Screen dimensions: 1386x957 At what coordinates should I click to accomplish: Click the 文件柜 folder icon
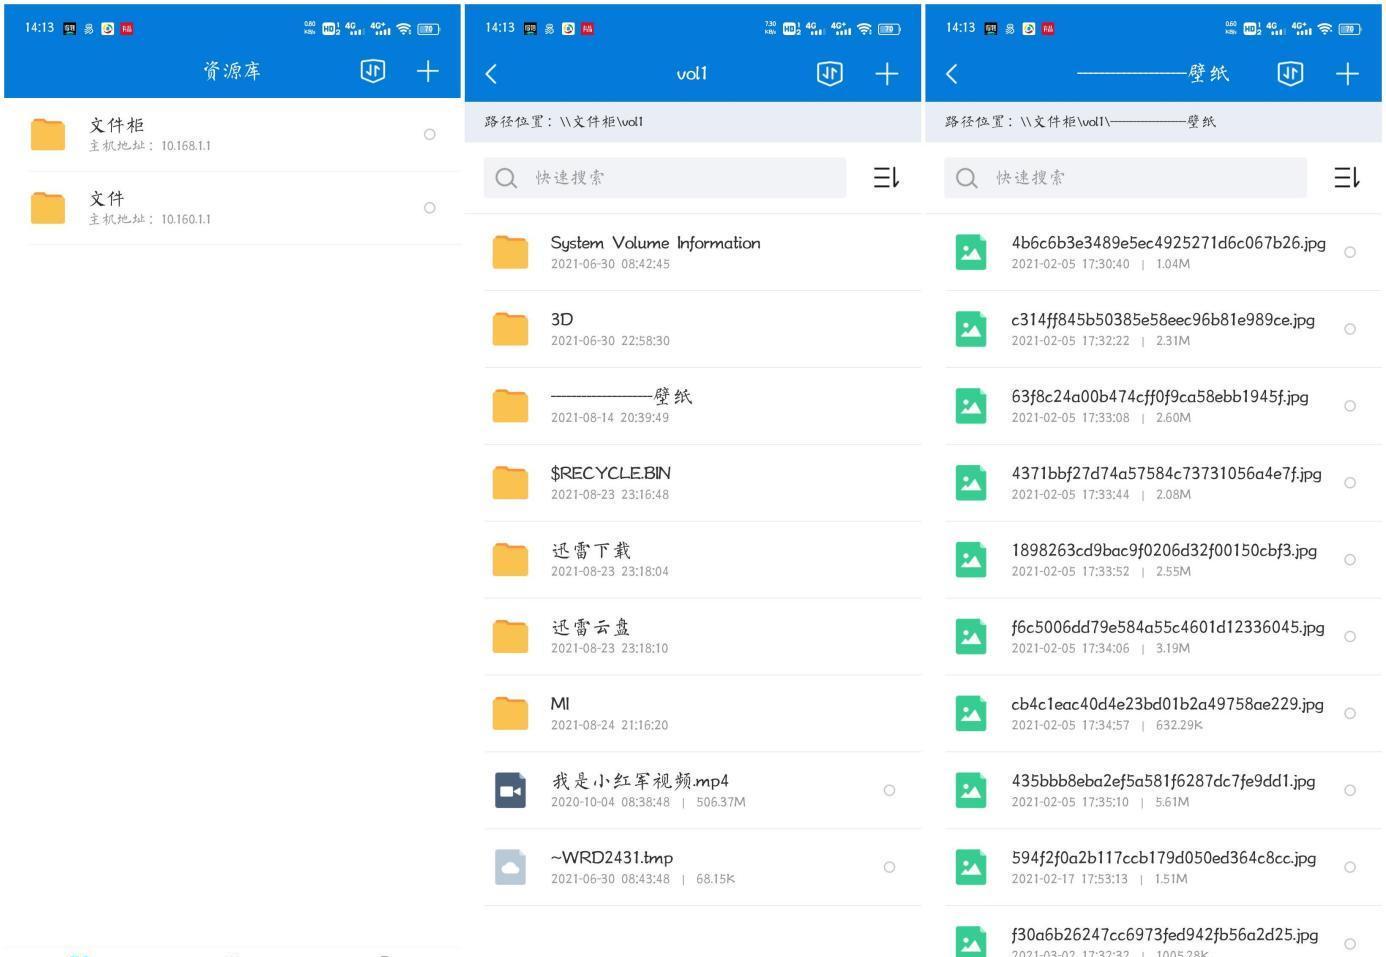48,134
